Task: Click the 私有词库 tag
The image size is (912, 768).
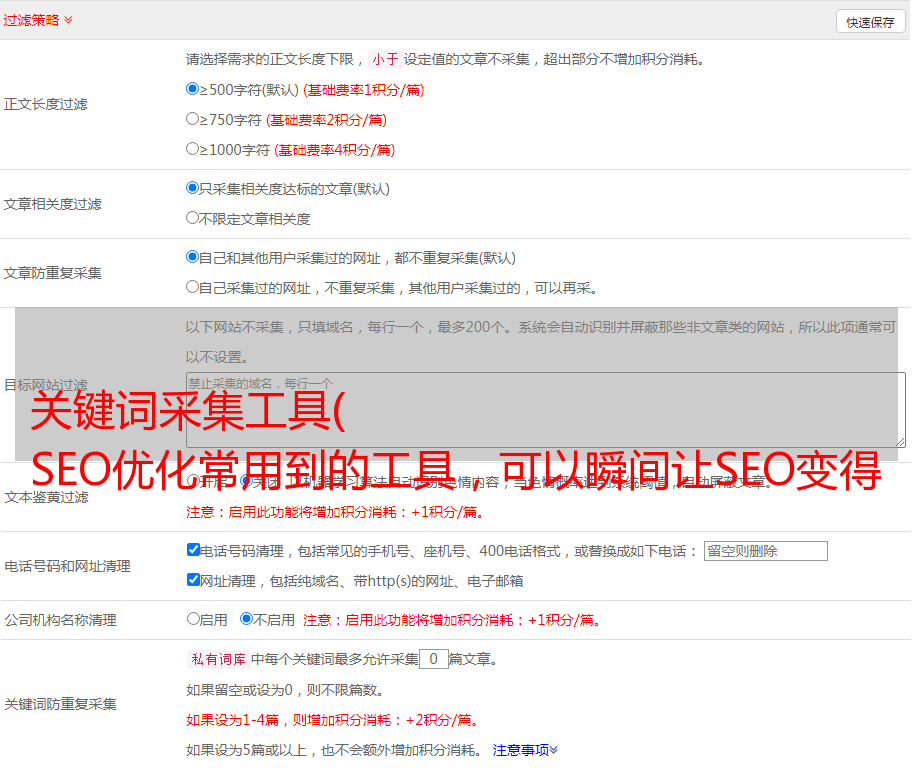Action: (x=216, y=659)
